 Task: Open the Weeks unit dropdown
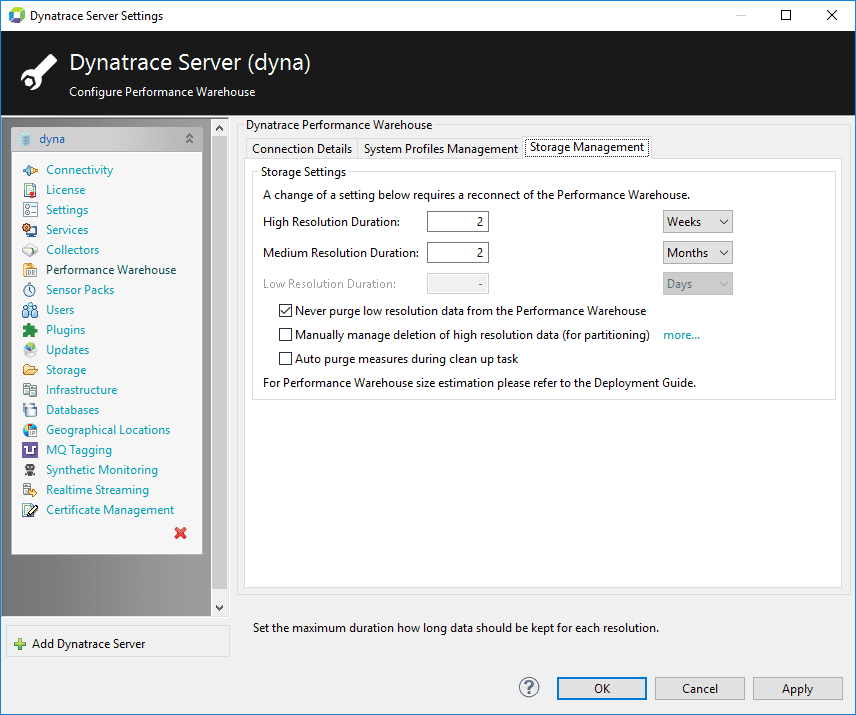[x=698, y=222]
